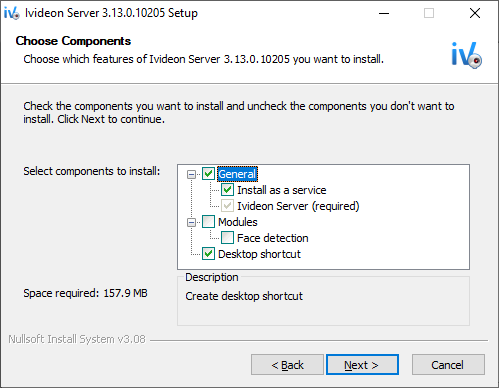Click the Ivideon Server (required) checkbox
This screenshot has height=388, width=499.
[x=227, y=206]
